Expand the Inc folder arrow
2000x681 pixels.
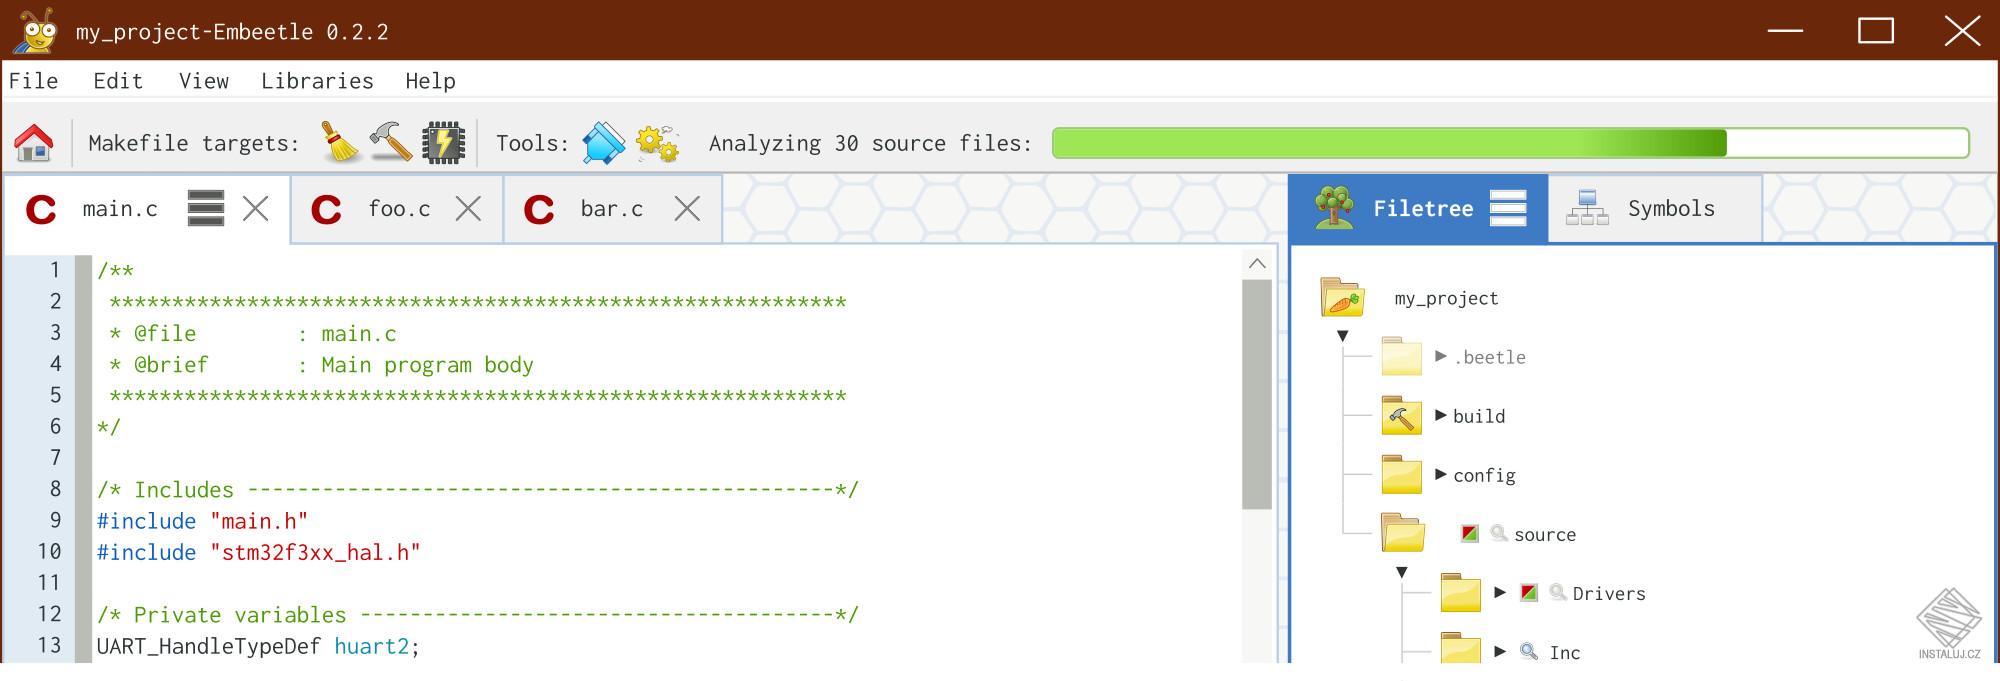(x=1499, y=651)
